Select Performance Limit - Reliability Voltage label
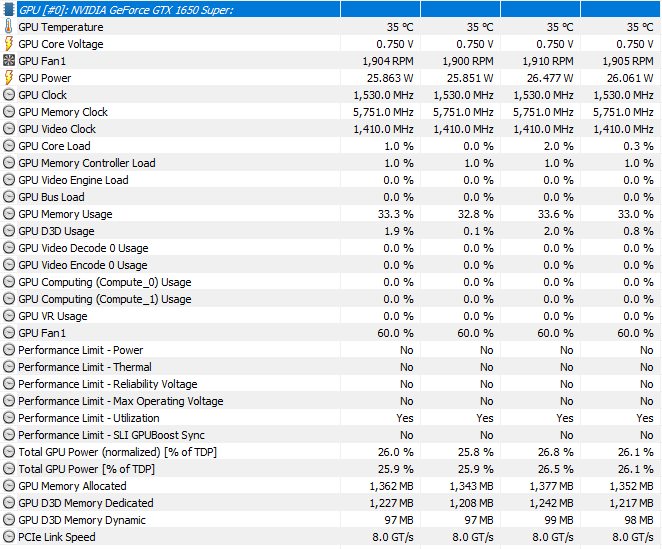The width and height of the screenshot is (662, 549). 108,384
